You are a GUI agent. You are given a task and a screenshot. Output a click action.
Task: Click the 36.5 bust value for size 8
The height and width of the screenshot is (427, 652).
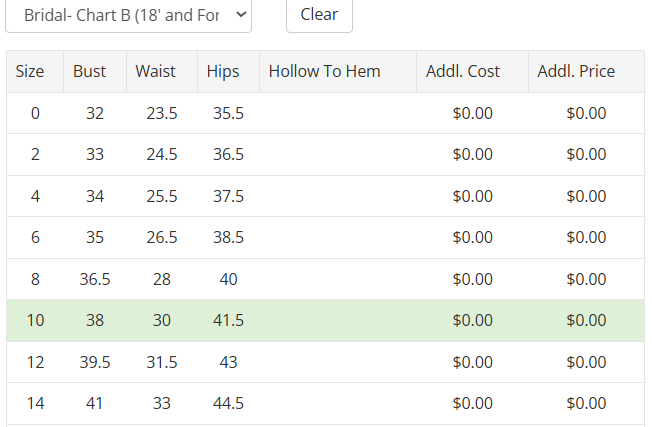click(x=95, y=279)
